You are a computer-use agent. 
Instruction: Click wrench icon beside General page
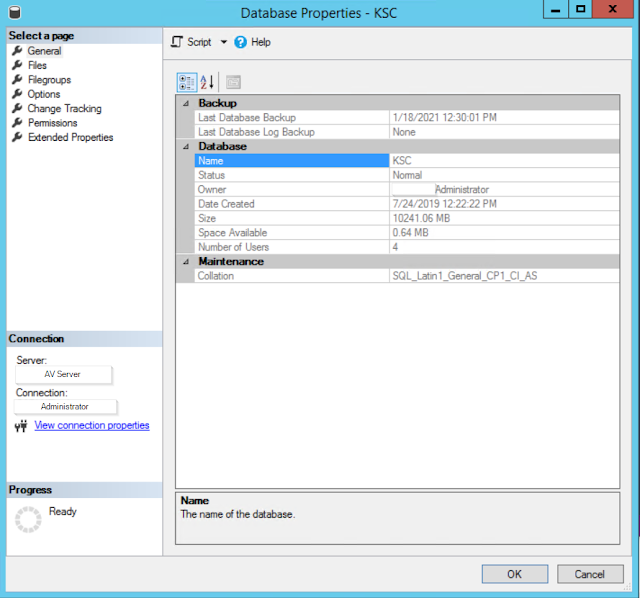(x=17, y=51)
